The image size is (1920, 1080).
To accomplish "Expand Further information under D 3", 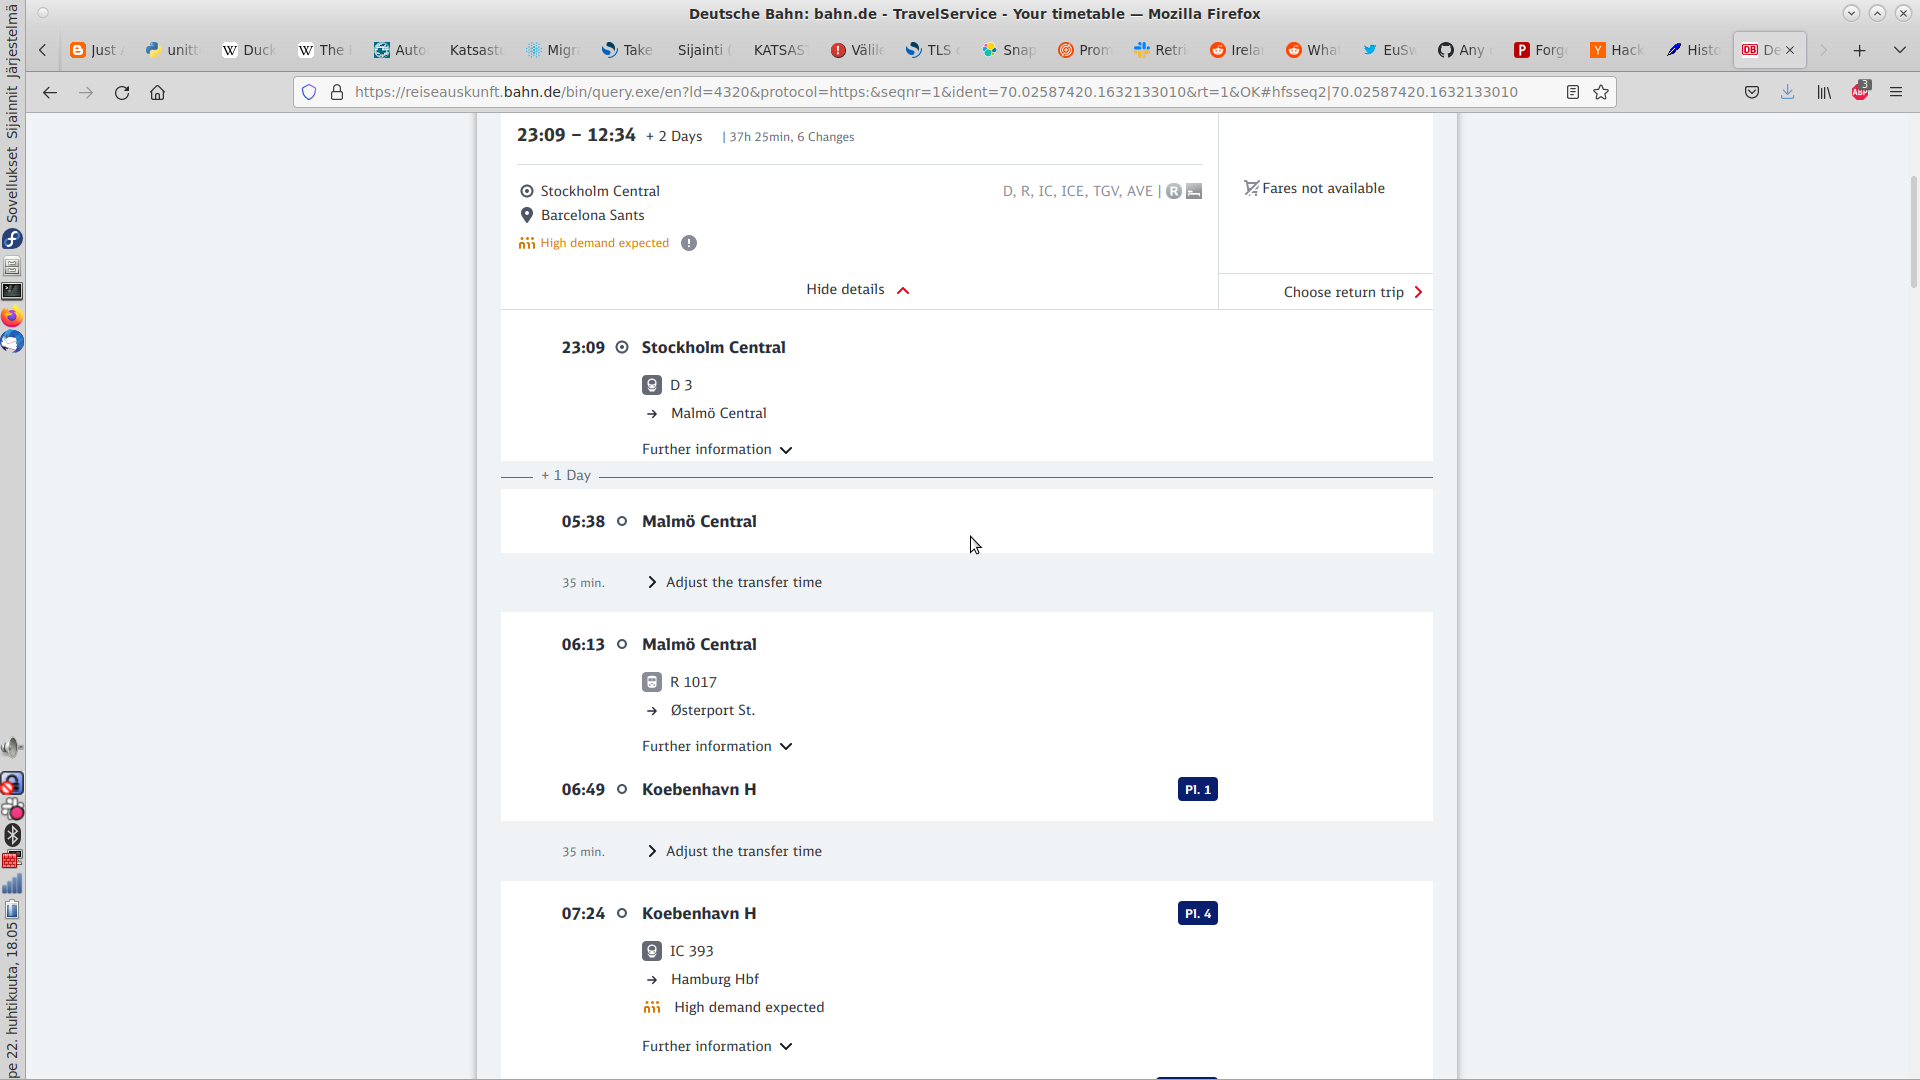I will 717,450.
